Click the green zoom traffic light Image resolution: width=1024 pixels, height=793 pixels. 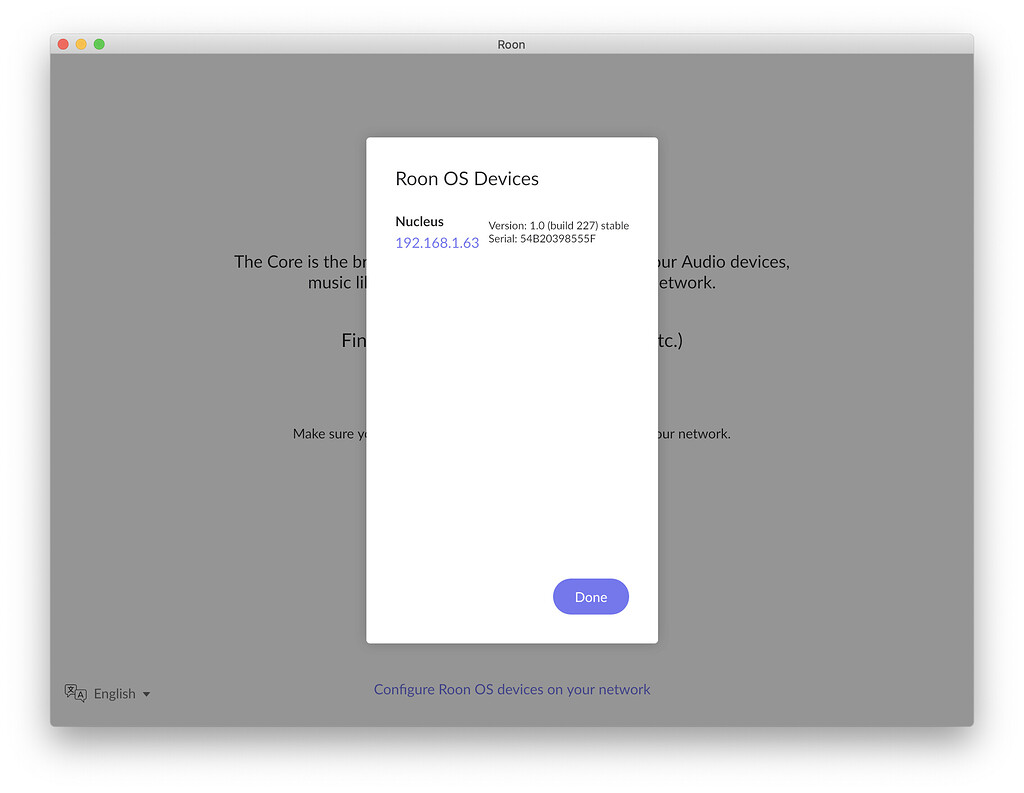coord(99,44)
